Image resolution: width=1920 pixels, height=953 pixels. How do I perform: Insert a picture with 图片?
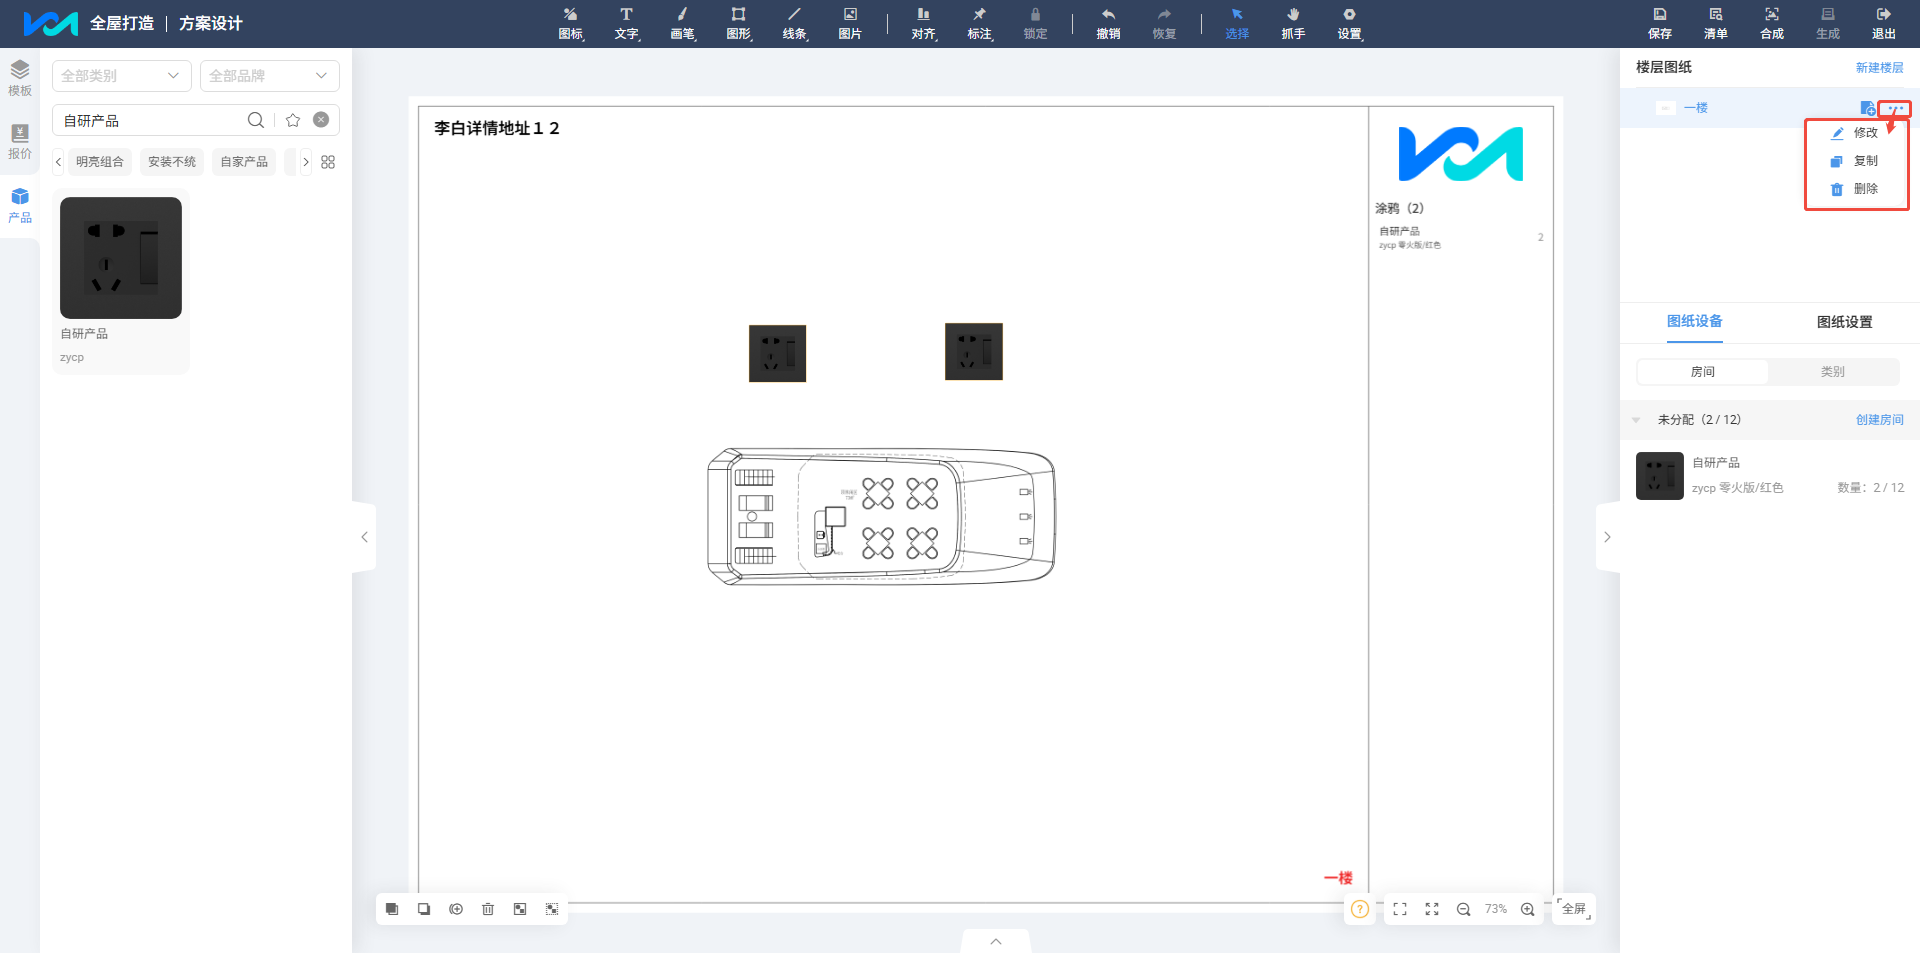[850, 23]
